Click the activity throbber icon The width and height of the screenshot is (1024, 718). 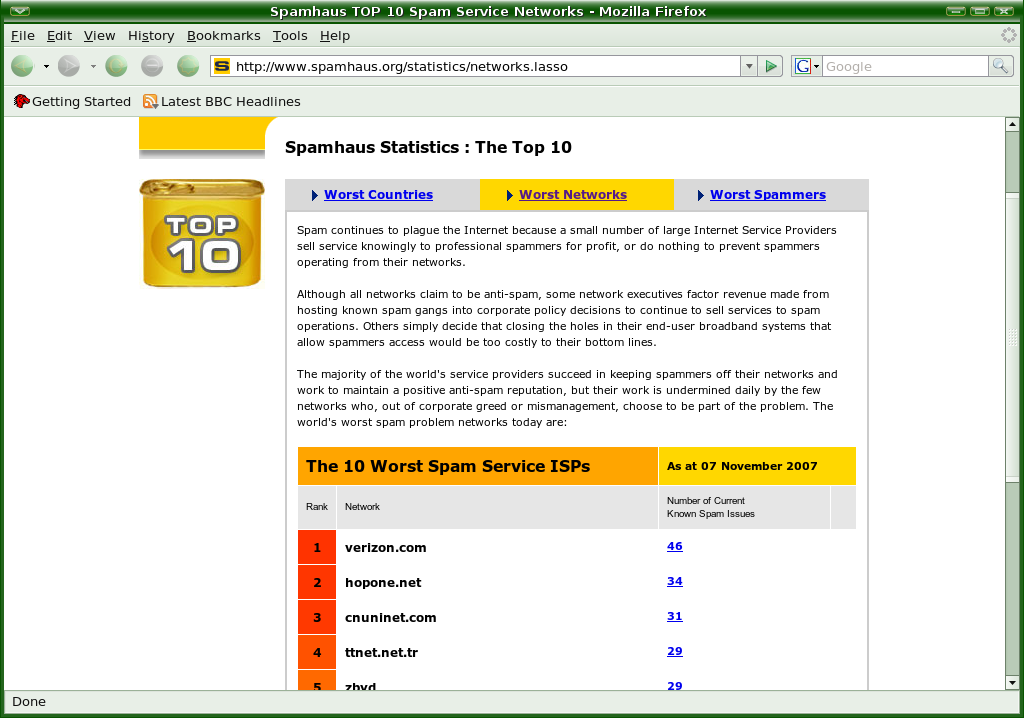tap(1009, 35)
